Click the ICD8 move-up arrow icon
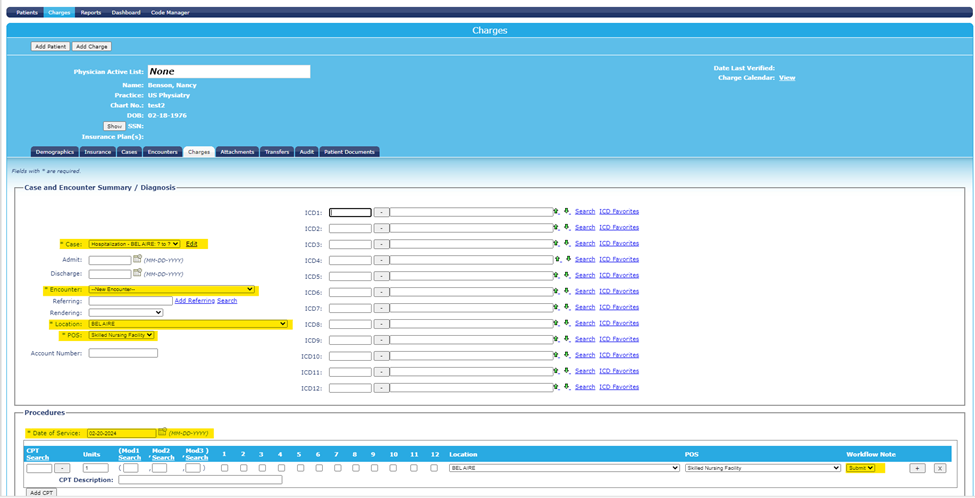The image size is (975, 498). click(557, 323)
